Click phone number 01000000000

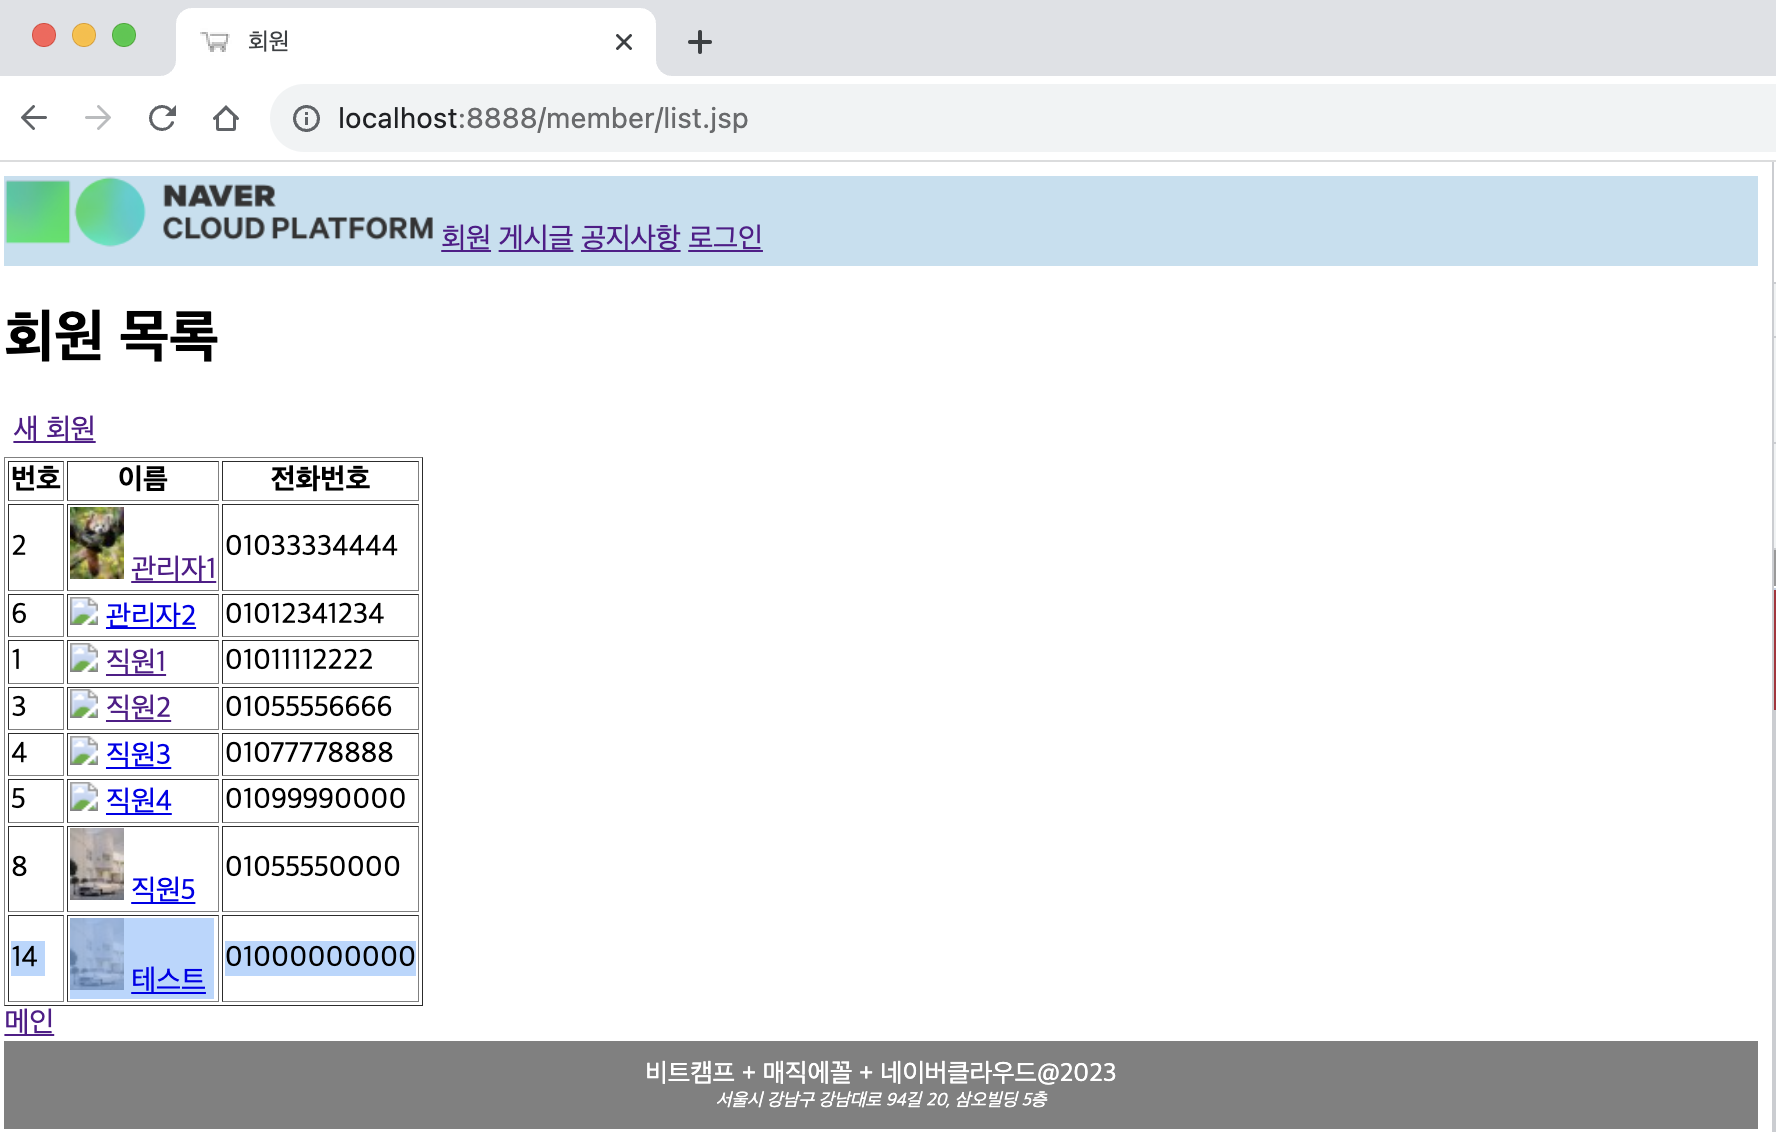click(320, 956)
